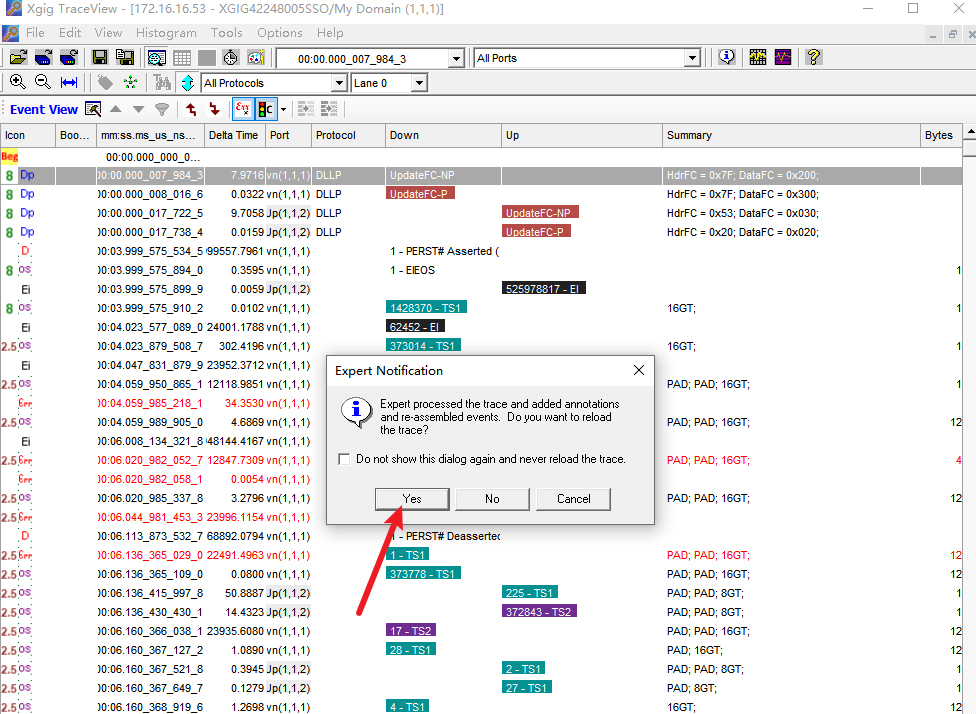Jump to previous event with red up arrow

point(192,110)
